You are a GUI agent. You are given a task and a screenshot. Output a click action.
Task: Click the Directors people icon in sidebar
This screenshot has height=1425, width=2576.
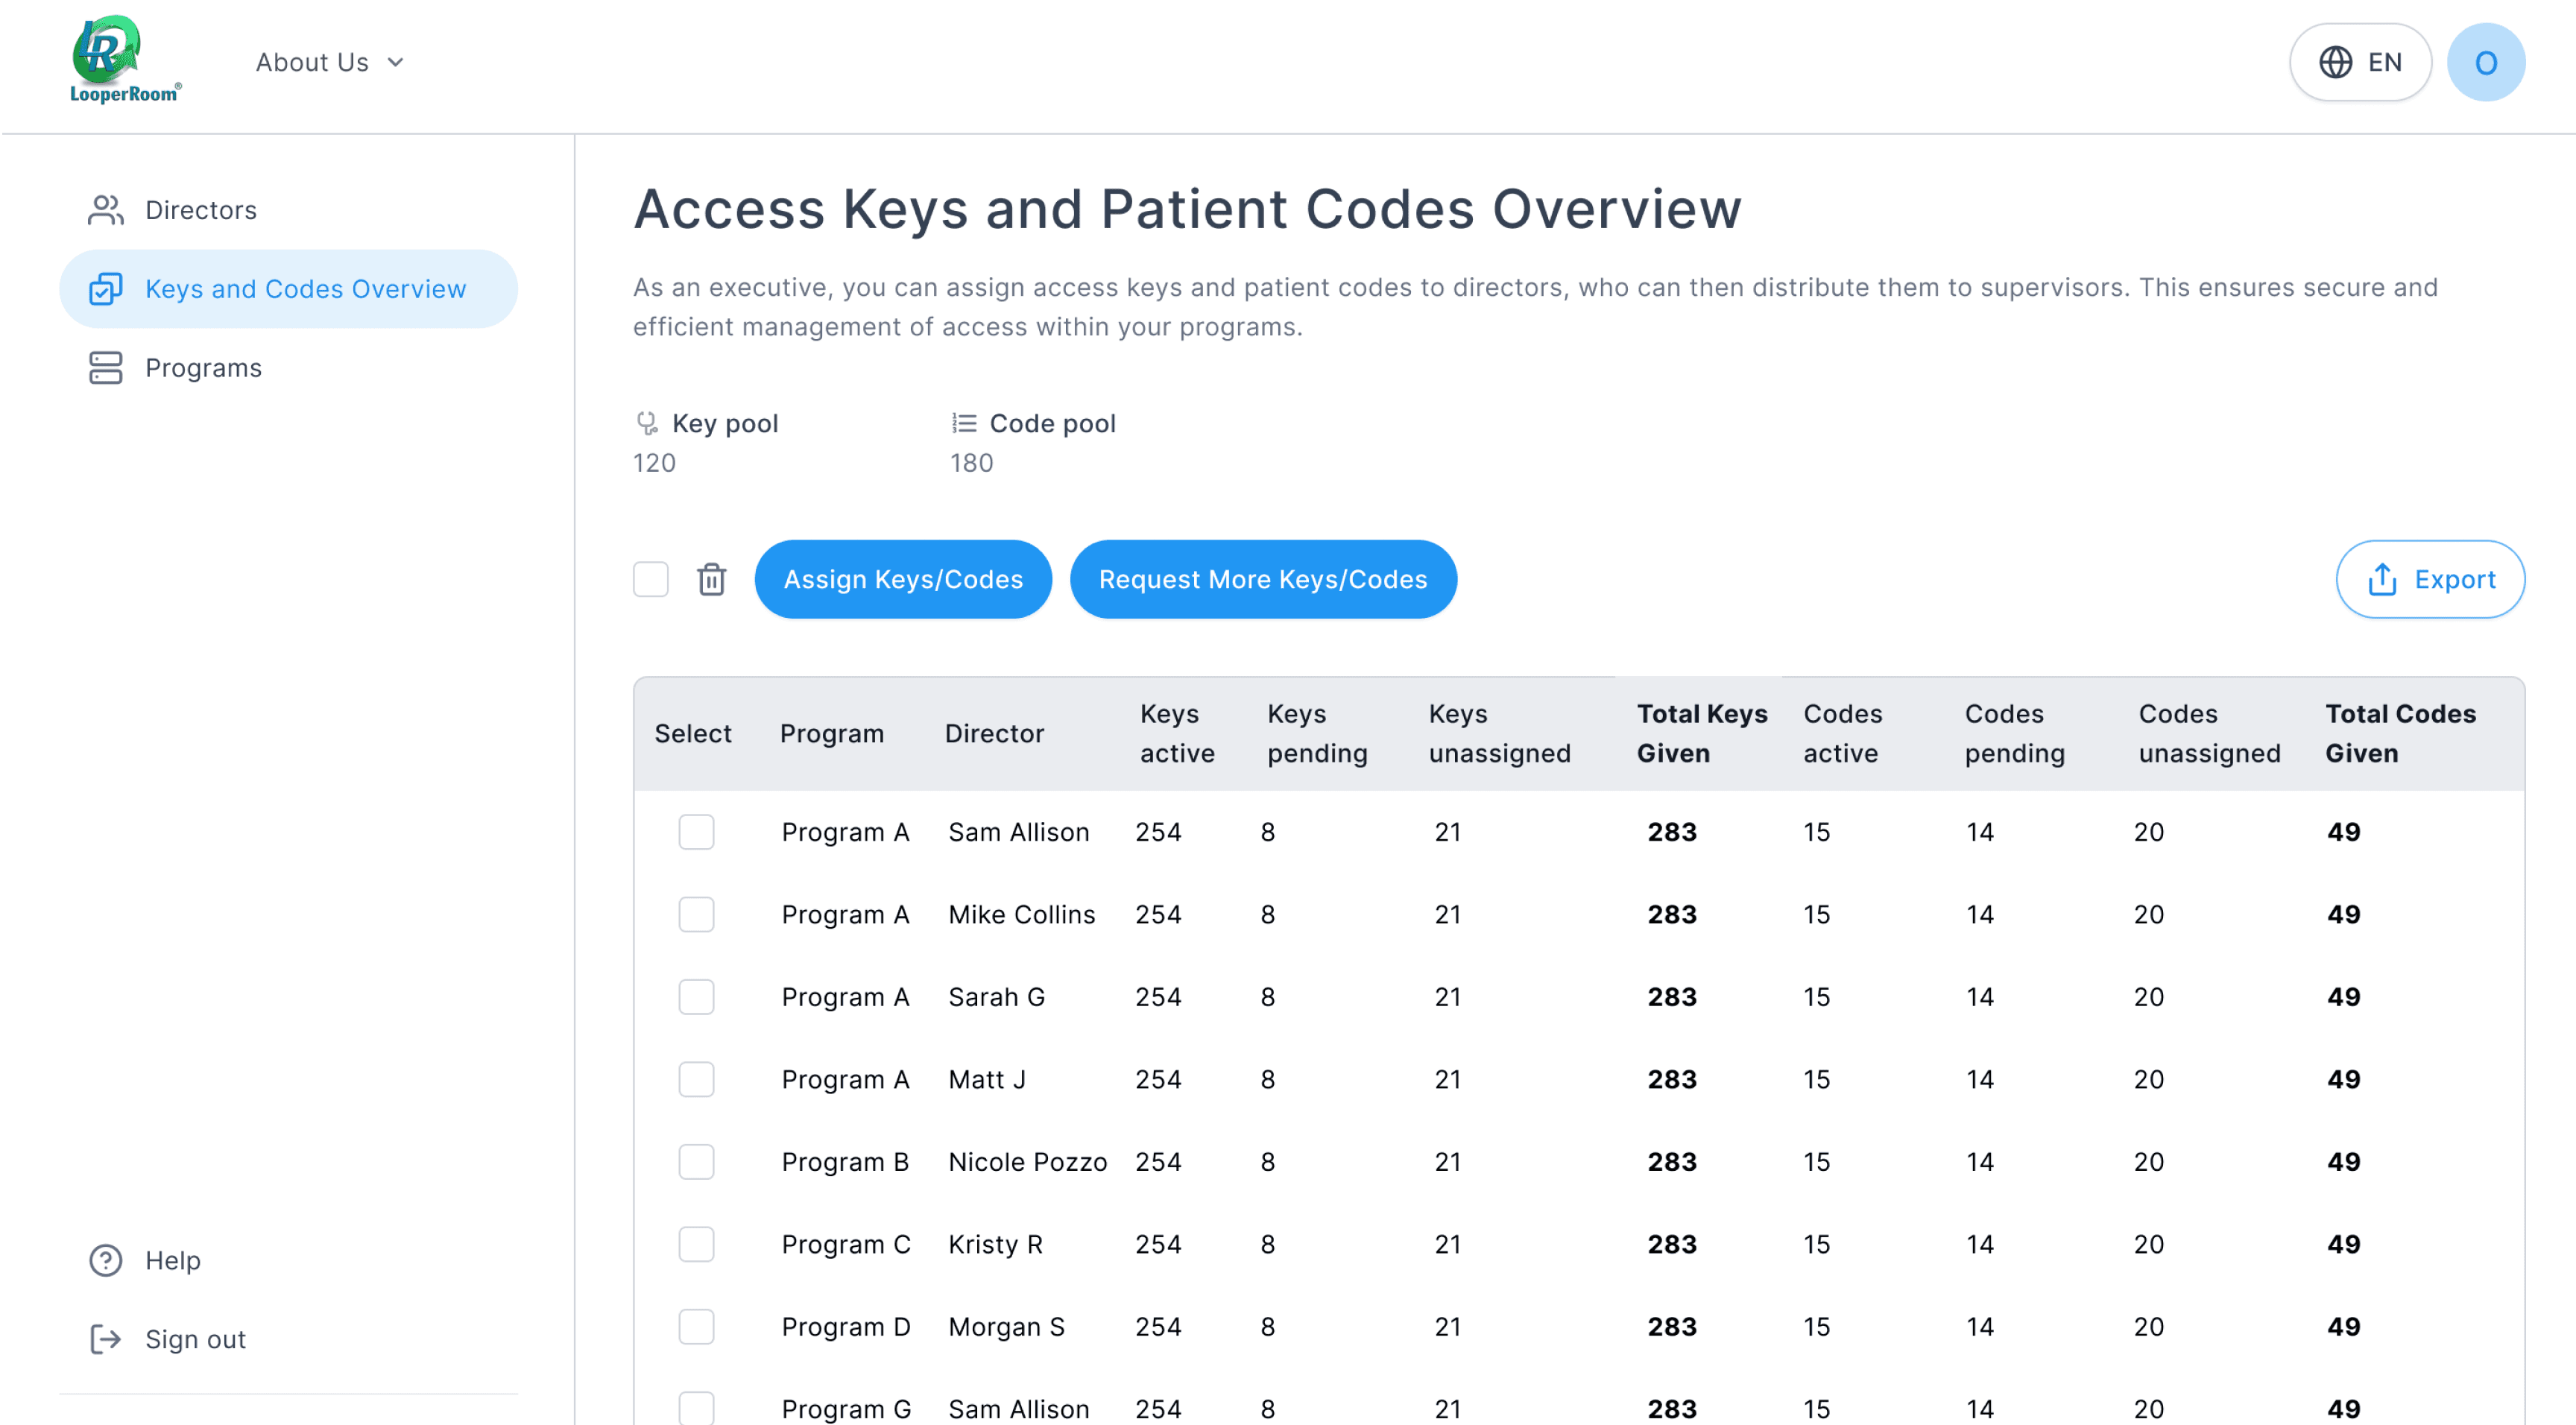click(105, 210)
